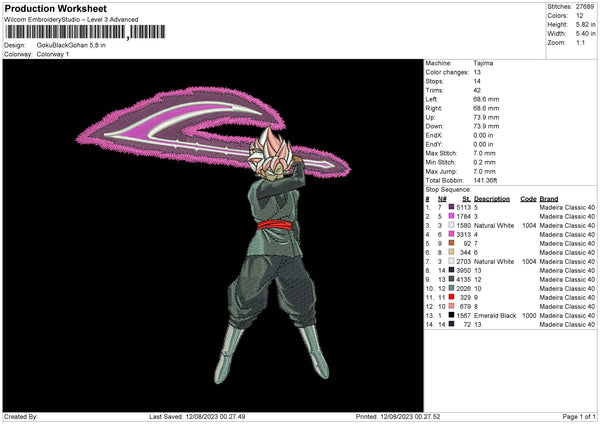This screenshot has width=600, height=424.
Task: Click the Machine value 'Tajima'
Action: pyautogui.click(x=483, y=63)
